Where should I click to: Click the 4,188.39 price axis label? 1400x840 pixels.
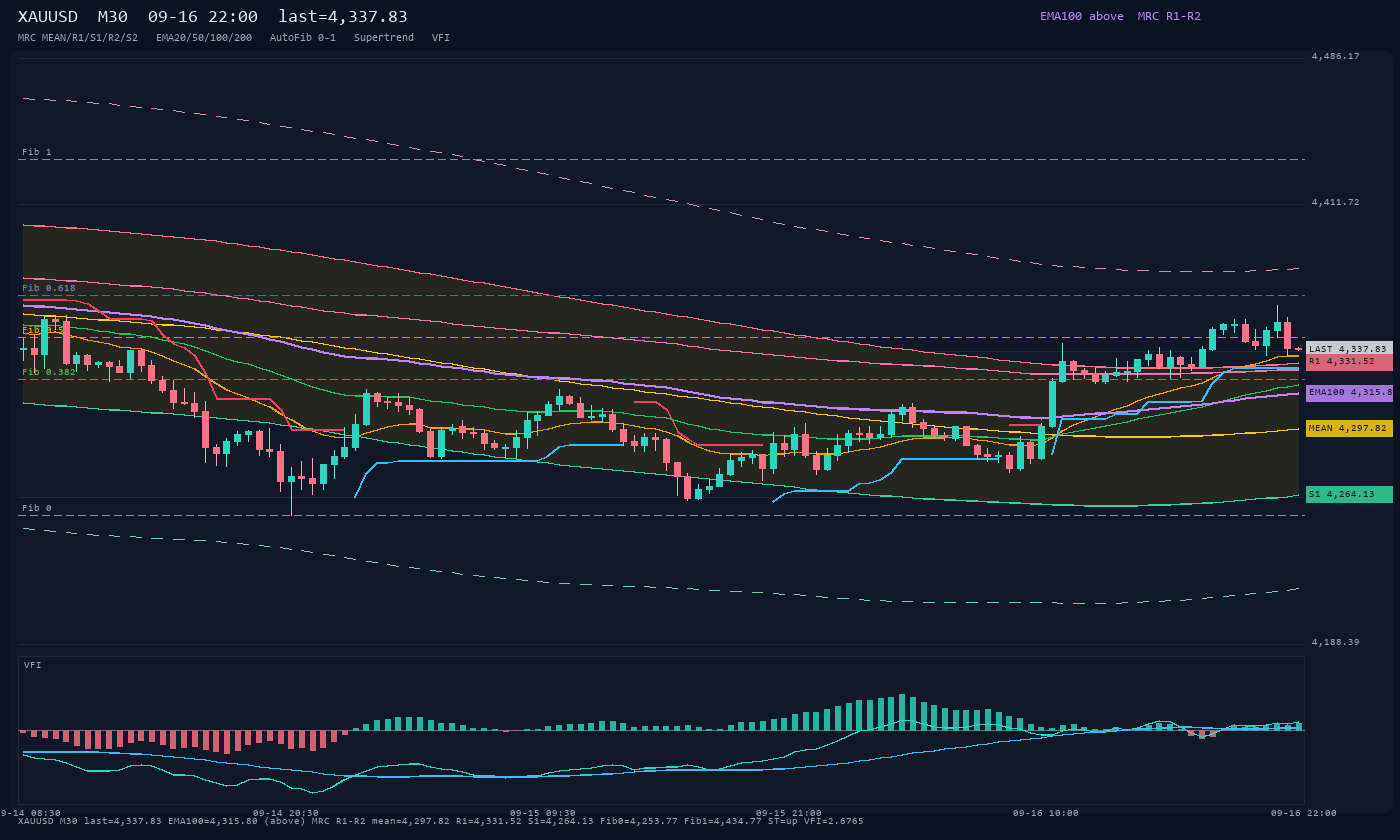click(1336, 642)
